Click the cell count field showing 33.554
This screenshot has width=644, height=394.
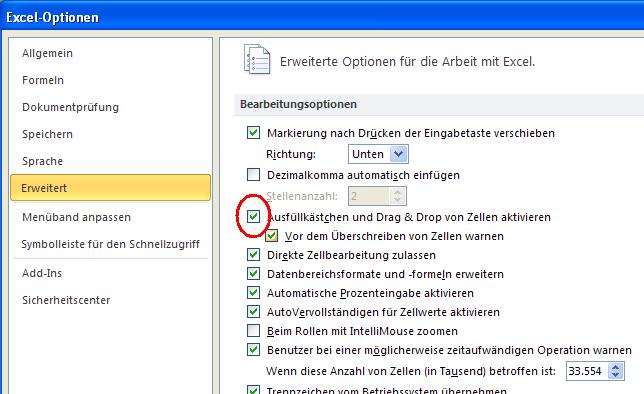586,371
